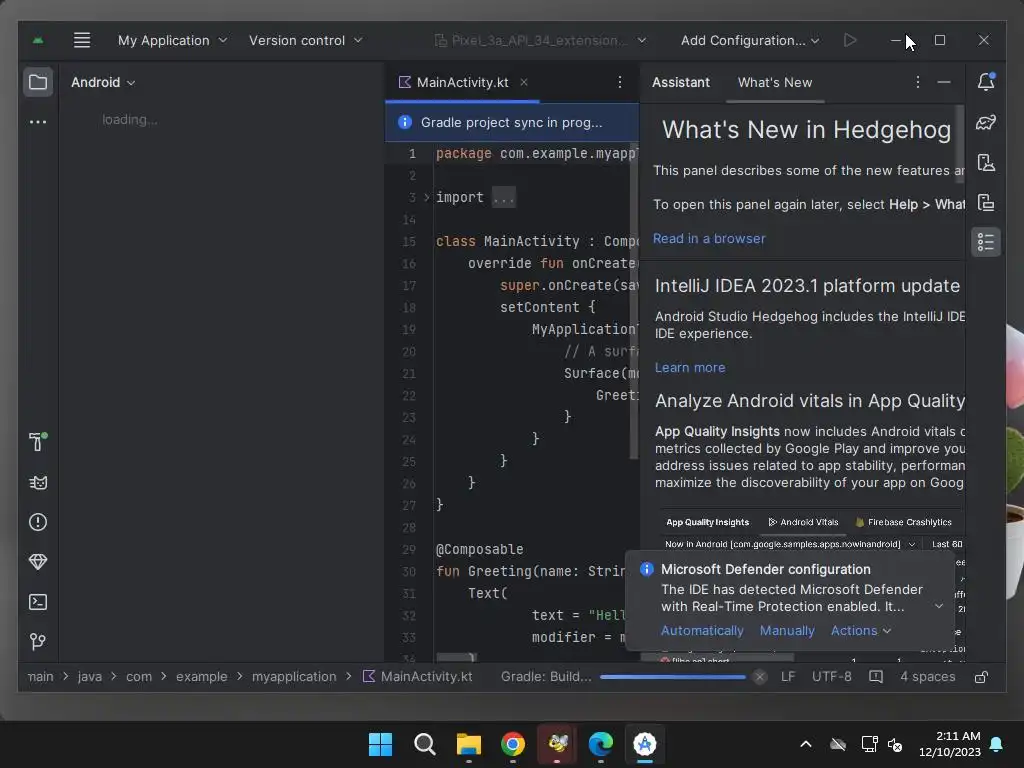Screen dimensions: 1024x768
Task: Change 4 spaces indent setting
Action: coord(927,677)
